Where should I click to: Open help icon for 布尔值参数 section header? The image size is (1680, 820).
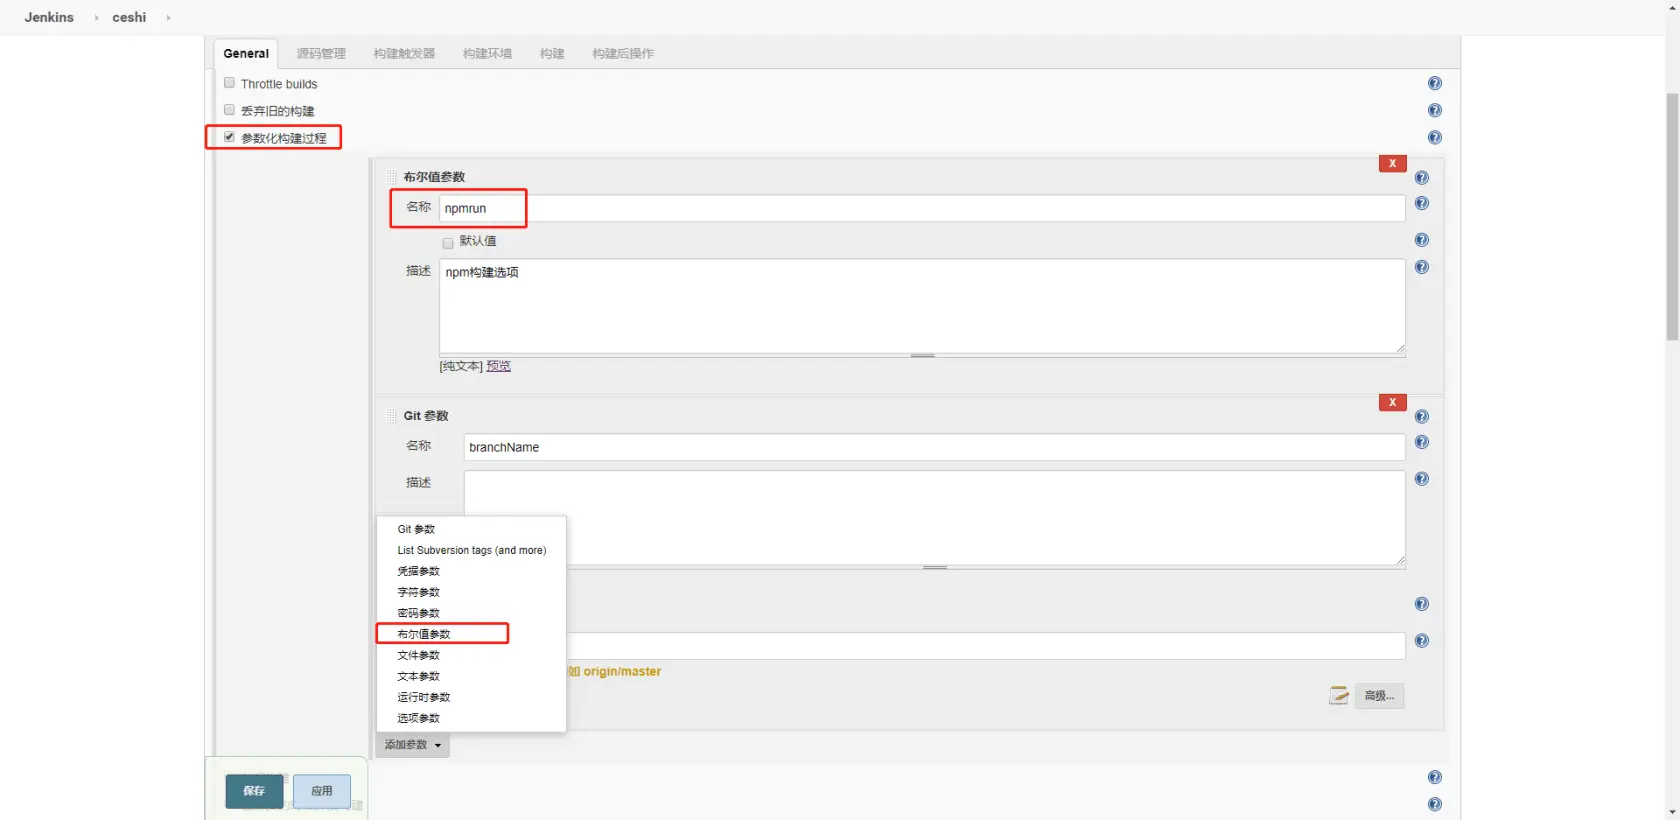tap(1421, 178)
